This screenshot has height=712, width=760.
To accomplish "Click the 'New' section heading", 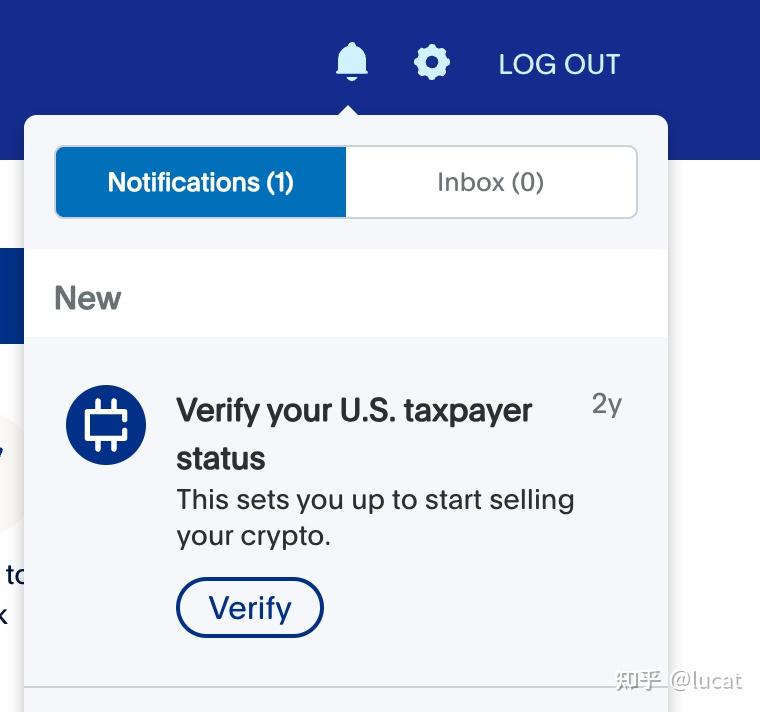I will [88, 298].
